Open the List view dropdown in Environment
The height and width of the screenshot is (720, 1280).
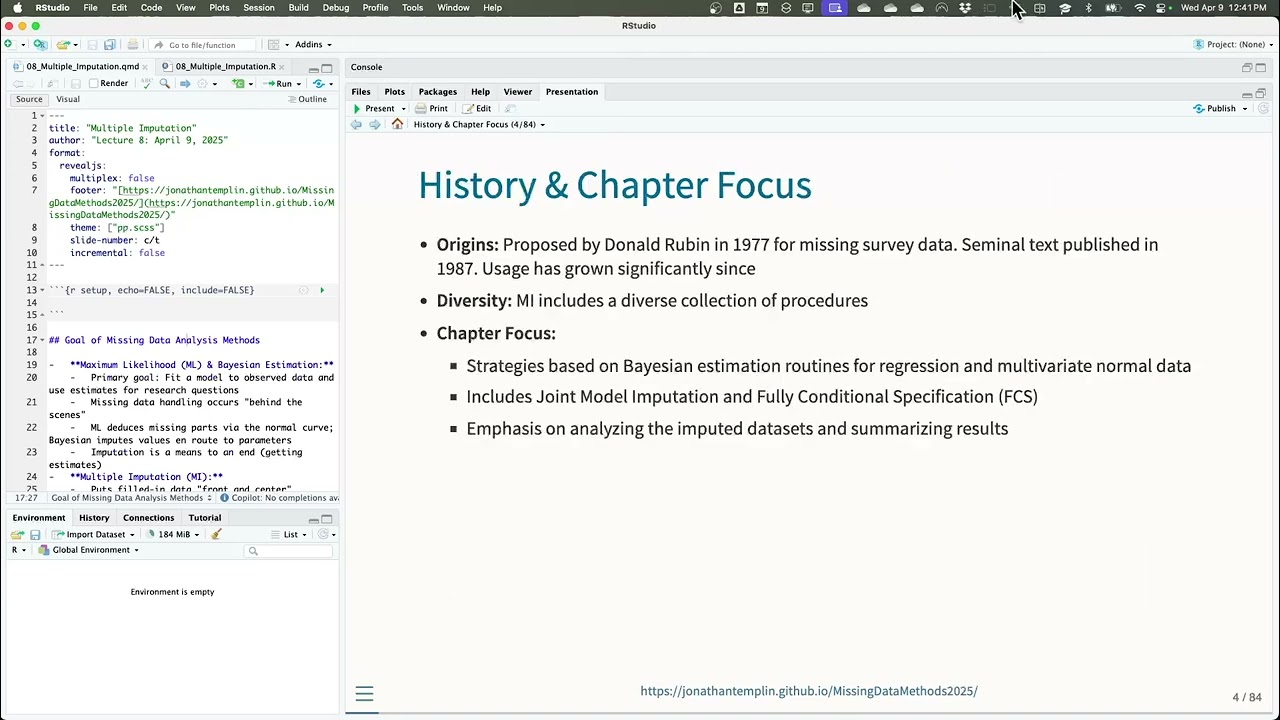(x=288, y=535)
